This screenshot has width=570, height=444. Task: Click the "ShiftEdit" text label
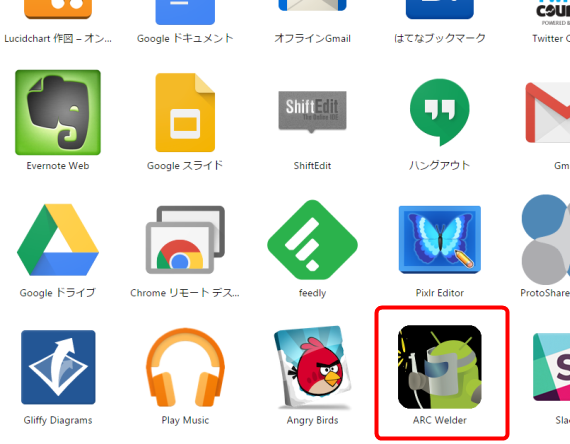coord(312,166)
